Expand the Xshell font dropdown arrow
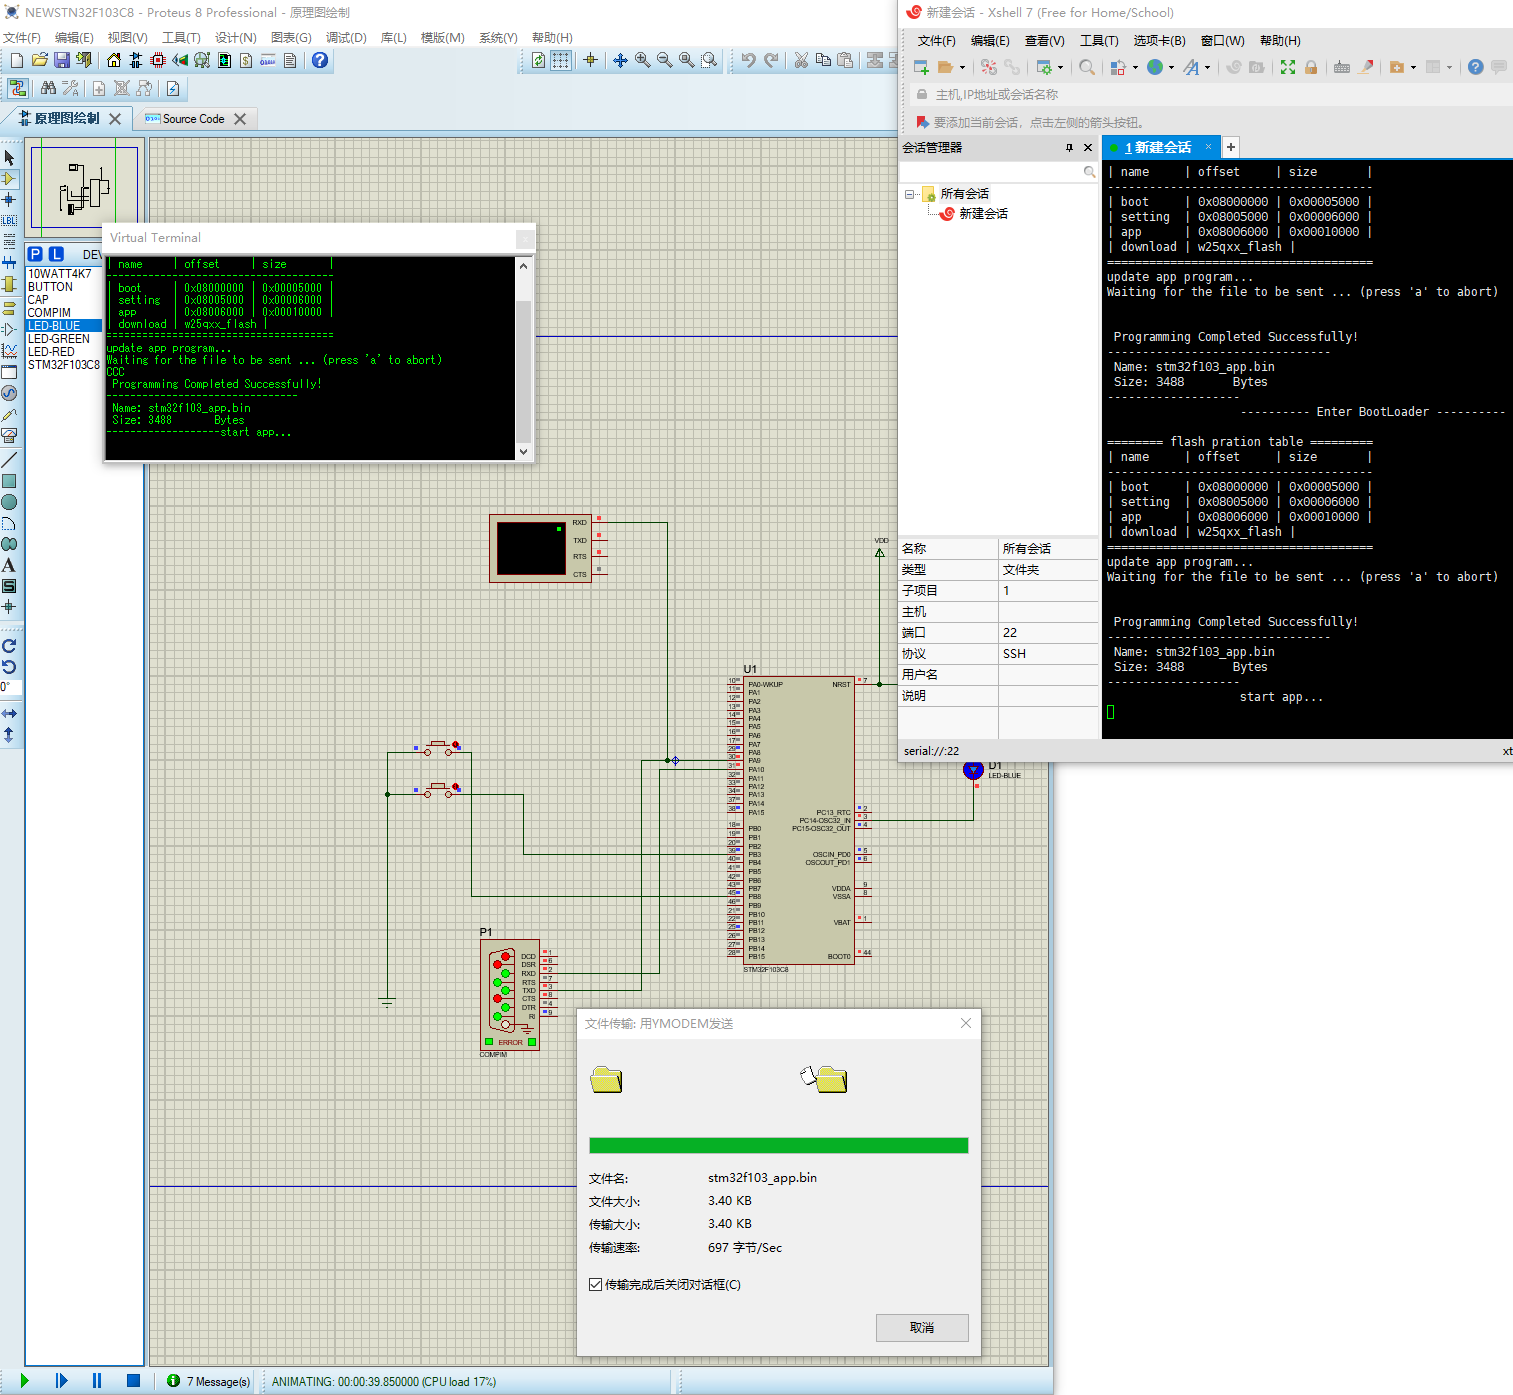This screenshot has height=1395, width=1513. tap(1208, 68)
